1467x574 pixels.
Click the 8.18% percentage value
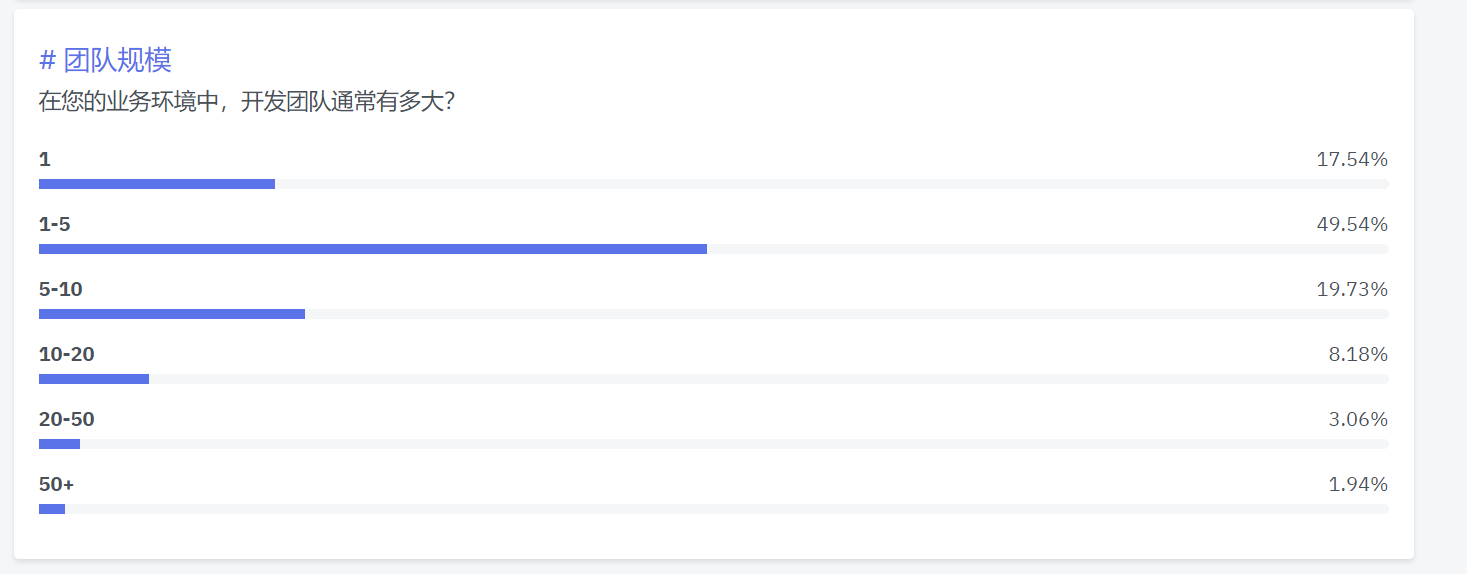click(1358, 354)
